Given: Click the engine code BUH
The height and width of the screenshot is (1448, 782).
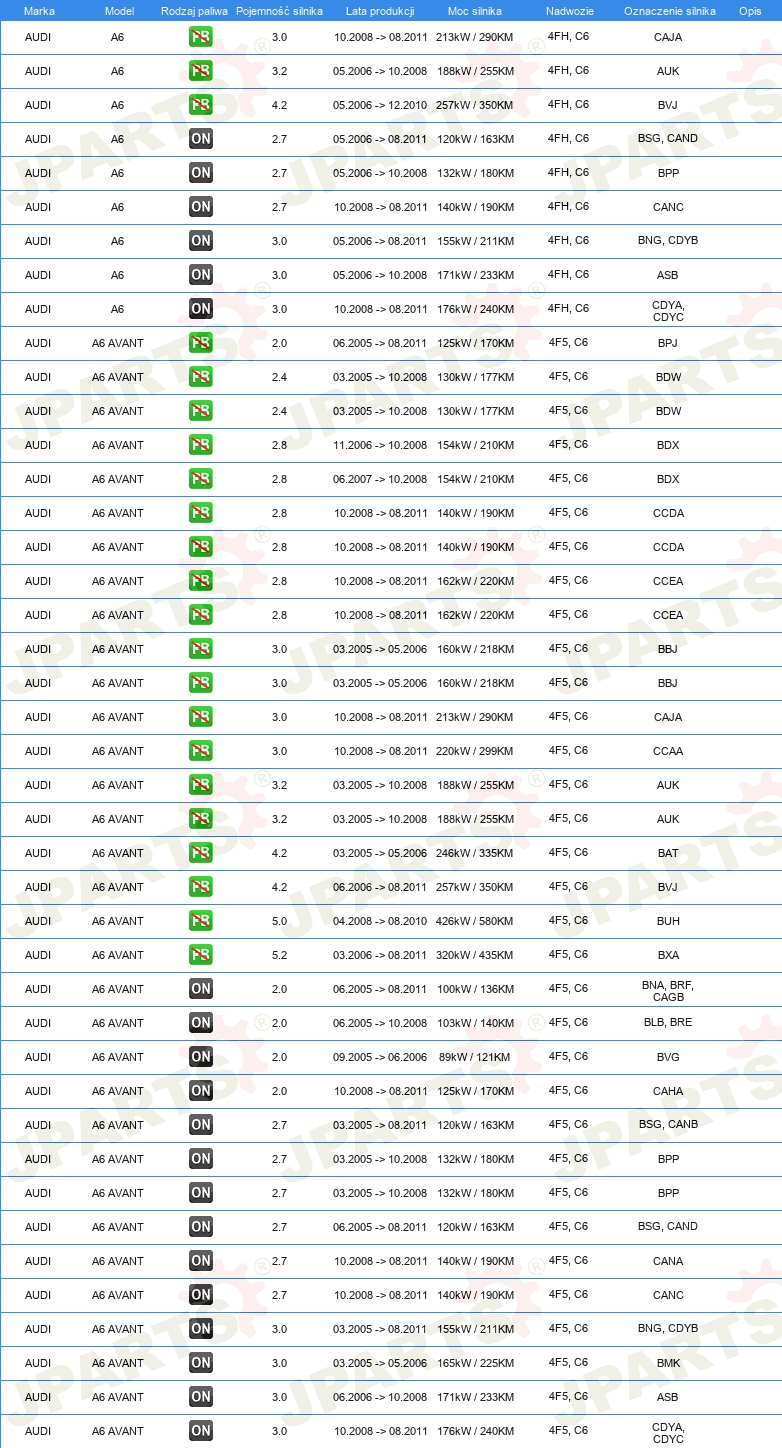Looking at the screenshot, I should (668, 922).
